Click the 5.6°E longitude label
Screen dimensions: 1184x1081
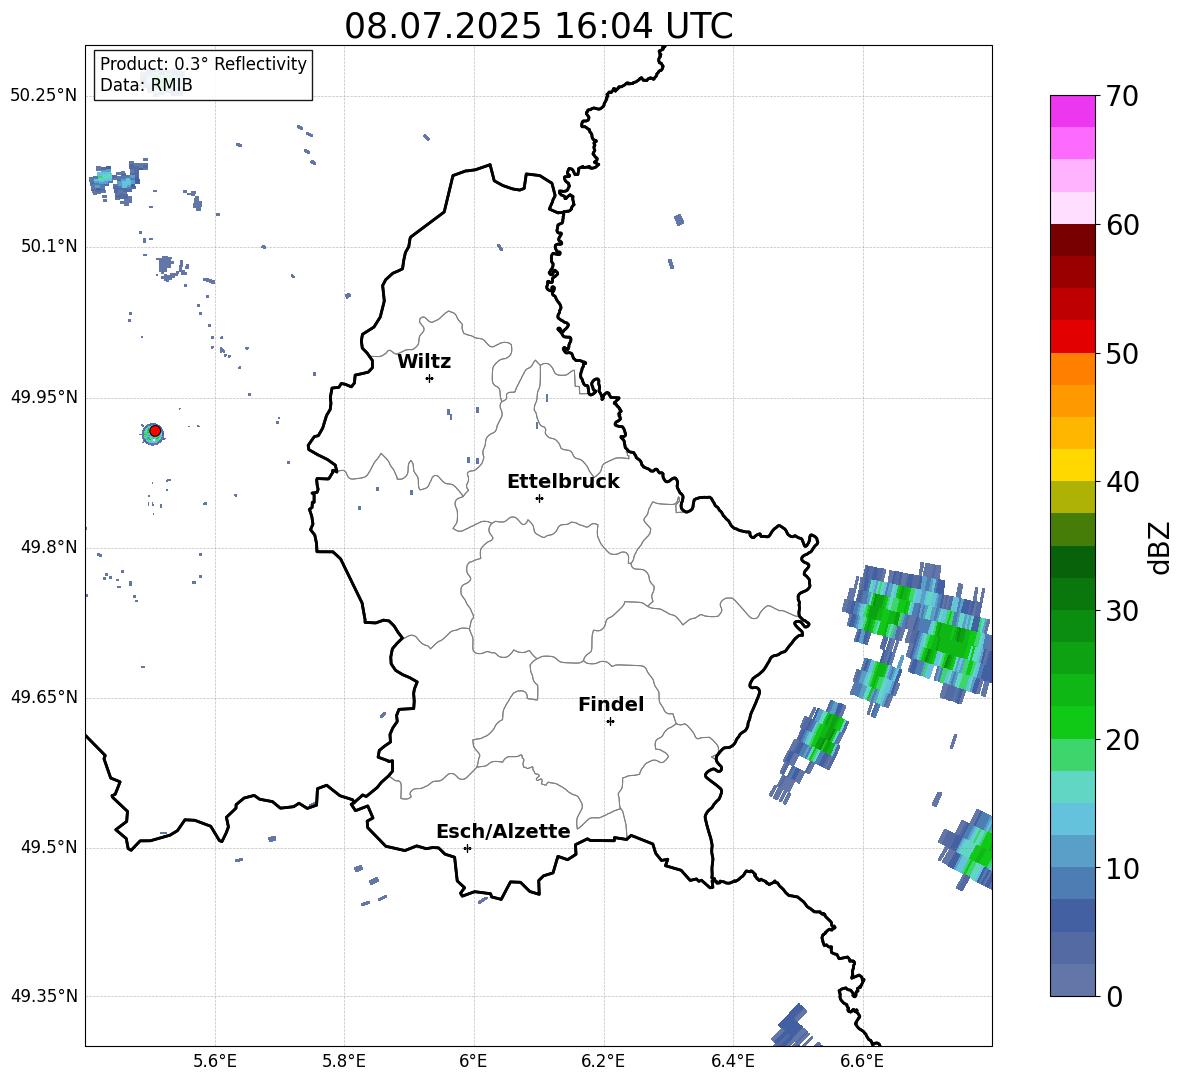click(215, 1061)
